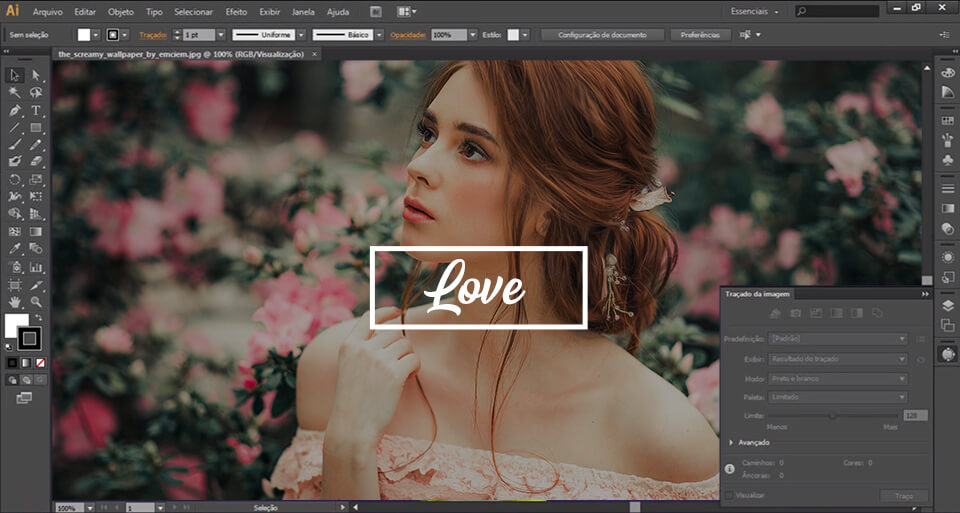
Task: Switch to the_screamy_wallpaper_by_emciem.jpg document tab
Action: (181, 54)
